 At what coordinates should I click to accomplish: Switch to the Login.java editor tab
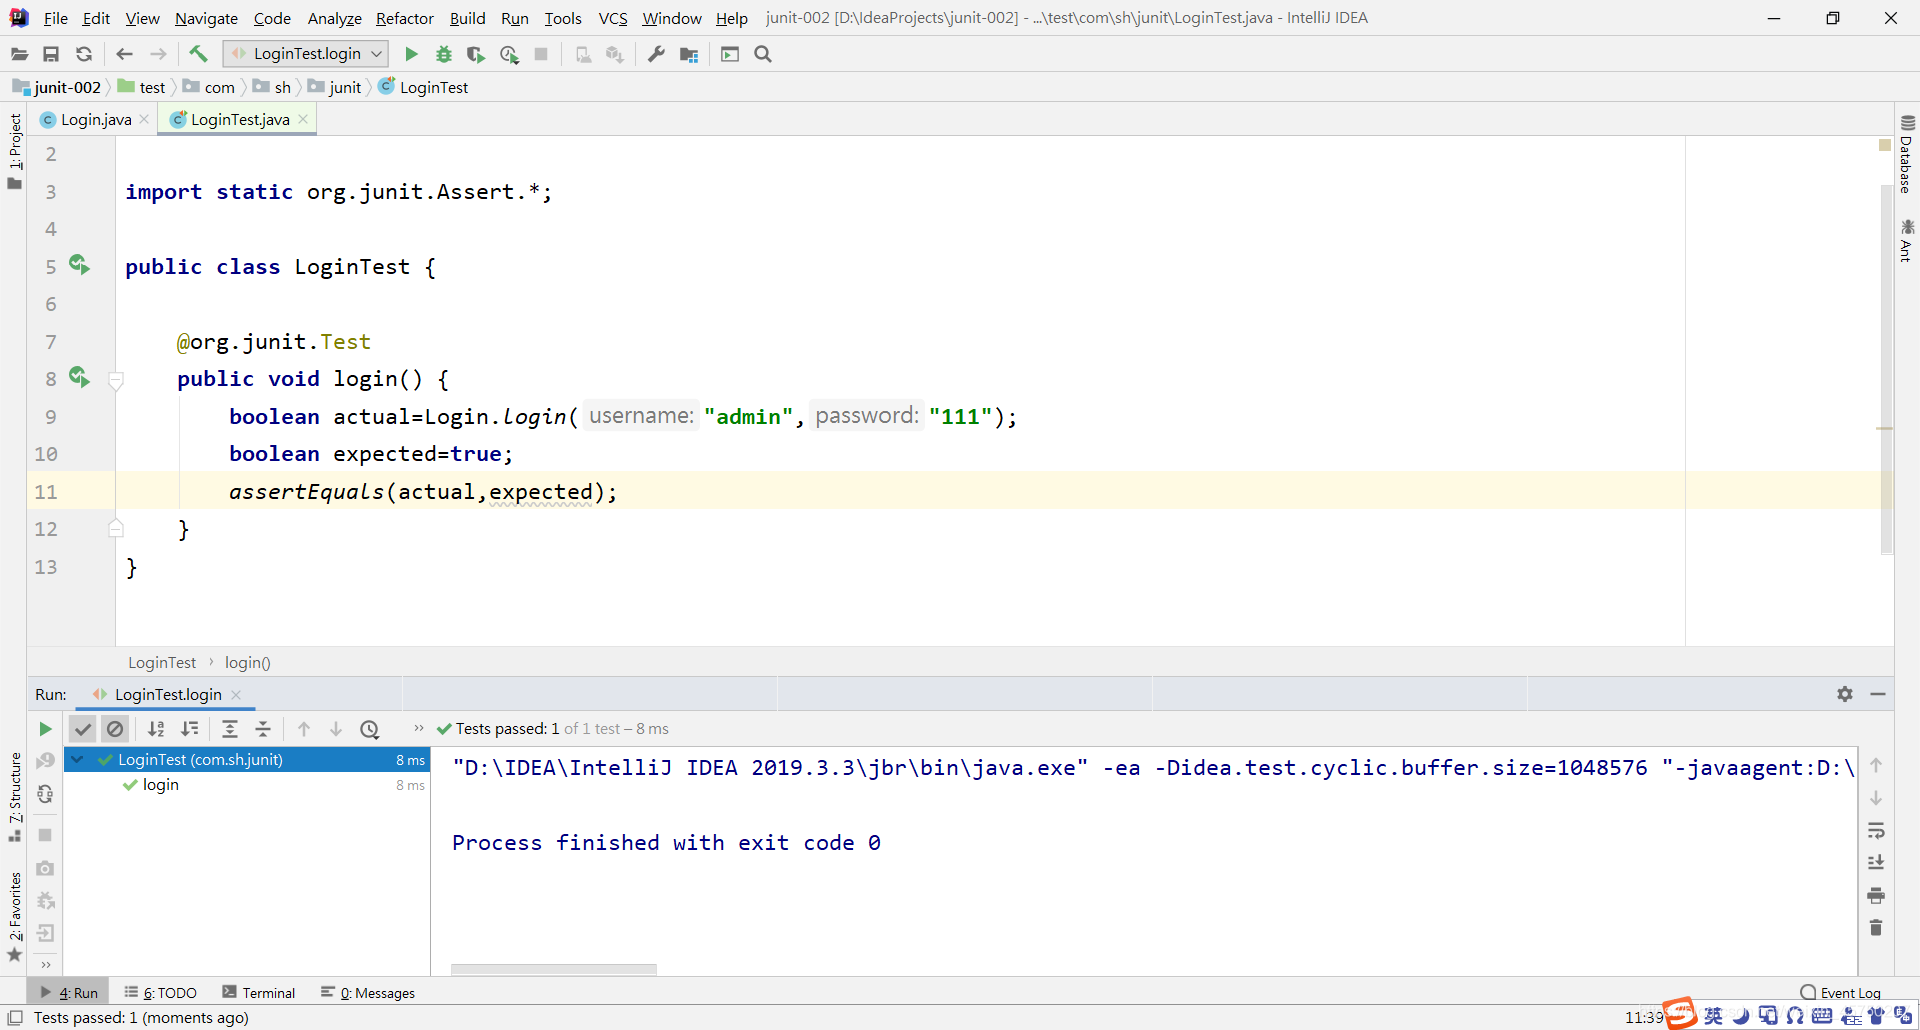tap(96, 119)
